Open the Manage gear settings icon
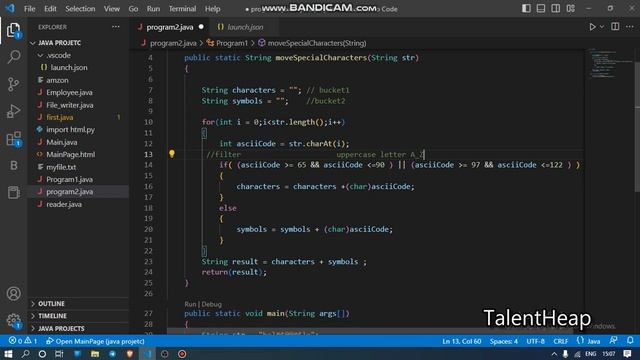Screen dimensions: 640x360 (x=13, y=320)
